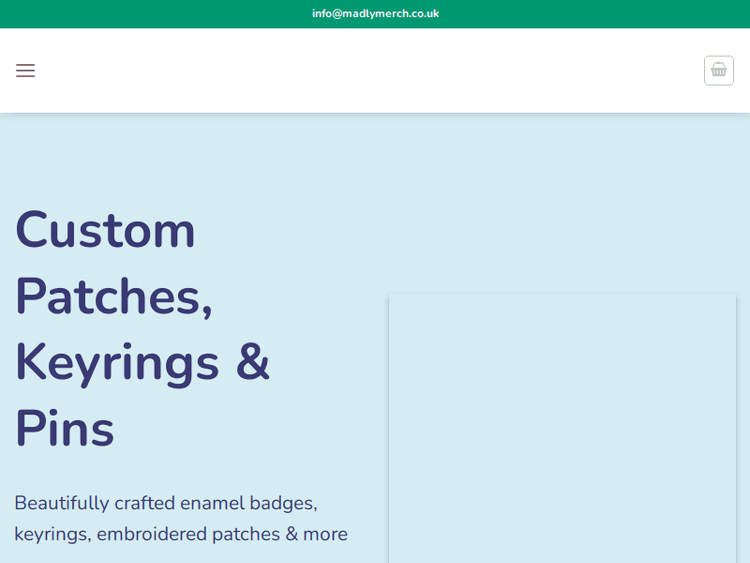Click the green top announcement bar

600,14
